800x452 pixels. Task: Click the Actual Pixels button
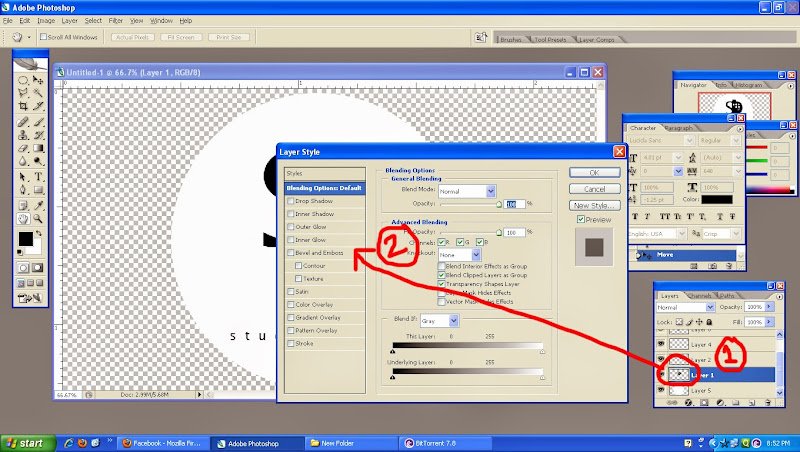coord(132,37)
